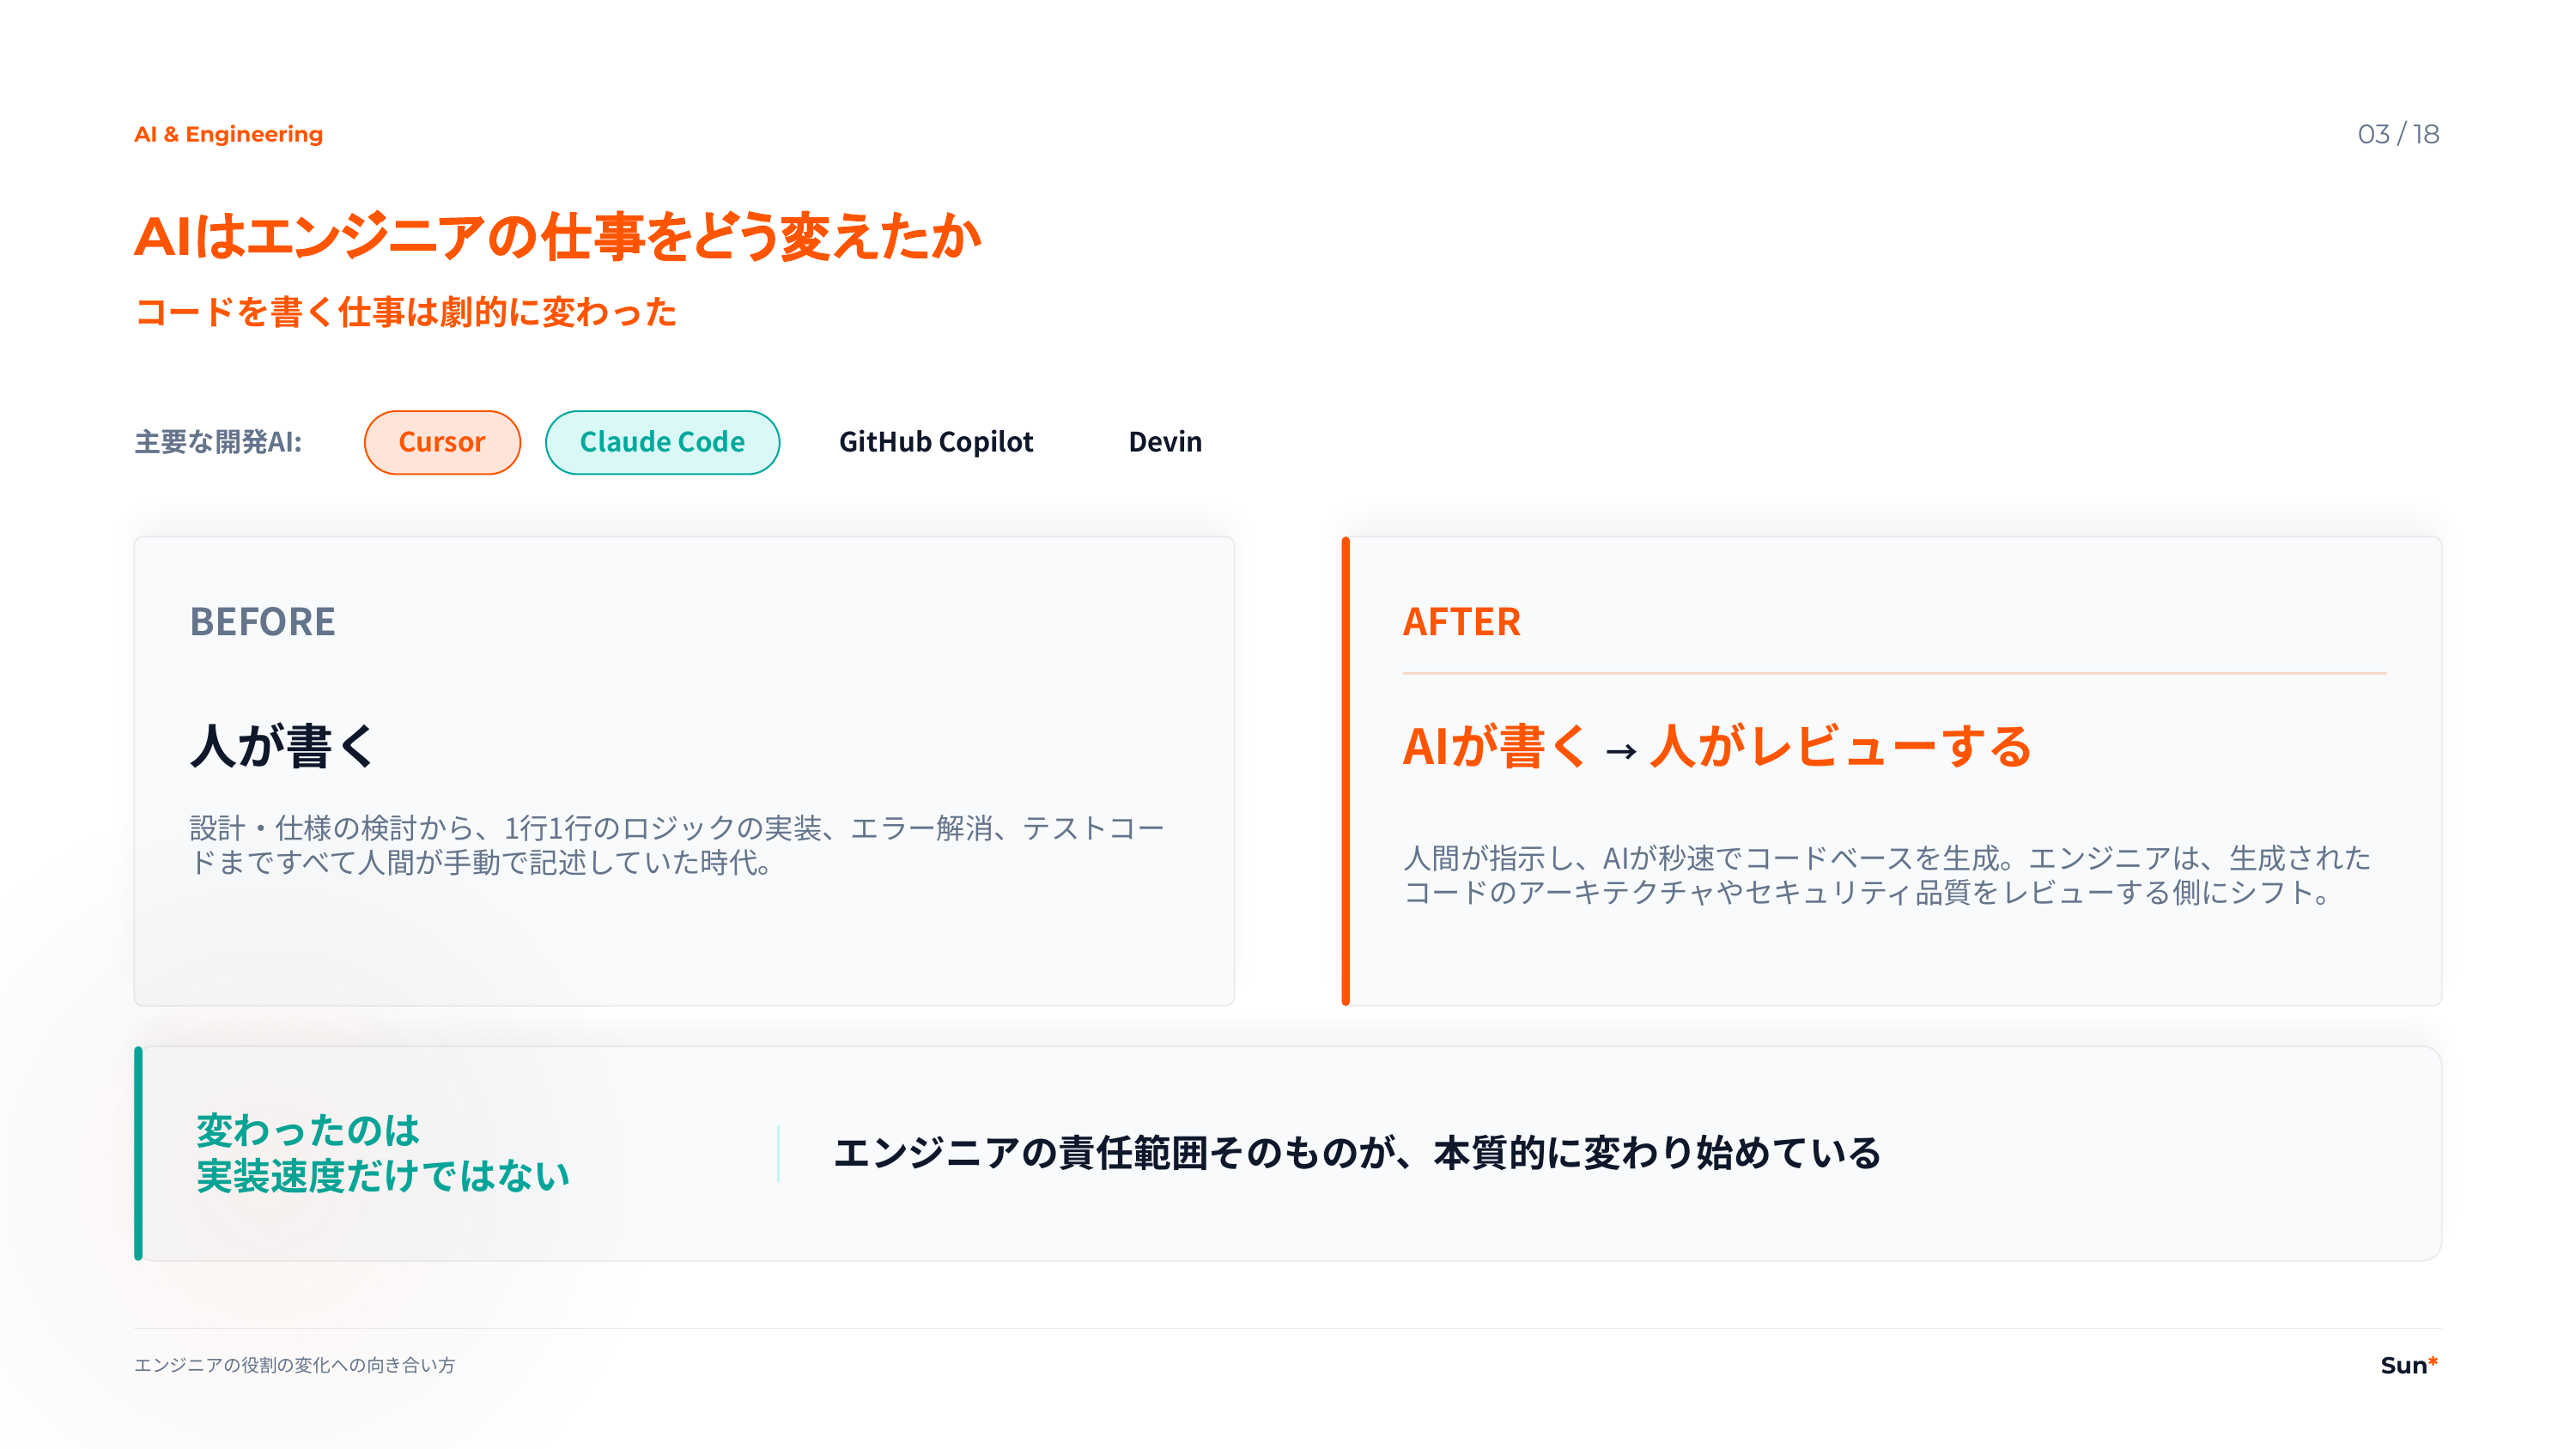This screenshot has width=2576, height=1449.
Task: Select subtitle コードを書く仕事は劇的に変わった
Action: (406, 312)
